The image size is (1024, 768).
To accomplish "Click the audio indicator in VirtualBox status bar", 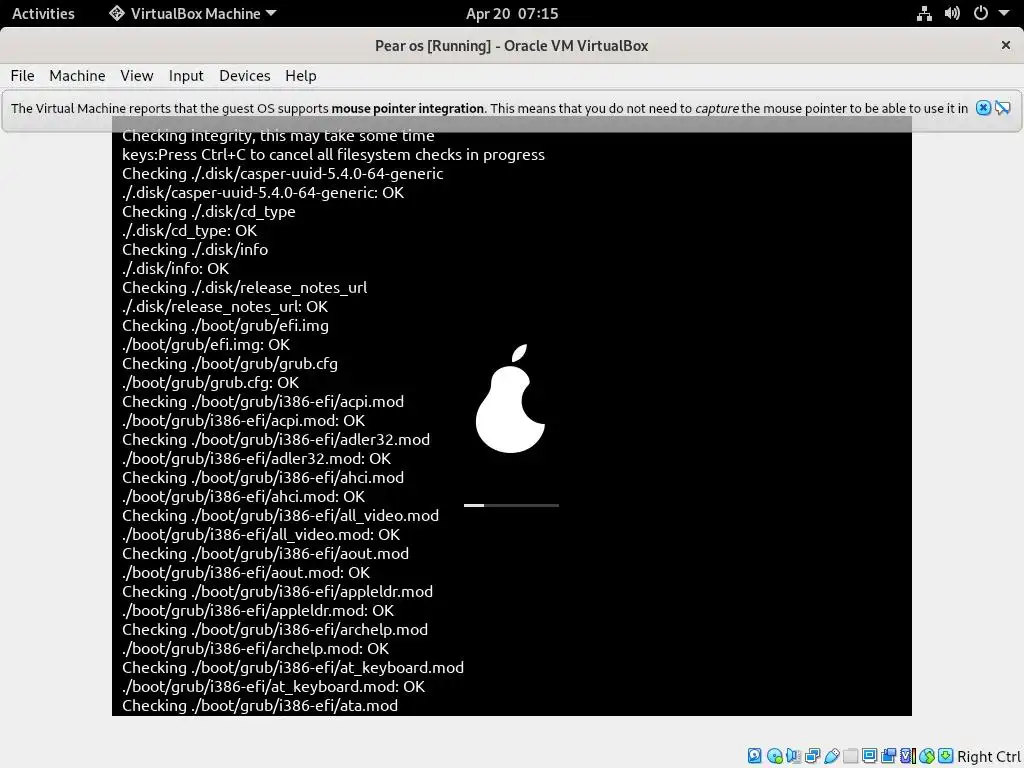I will (x=793, y=756).
